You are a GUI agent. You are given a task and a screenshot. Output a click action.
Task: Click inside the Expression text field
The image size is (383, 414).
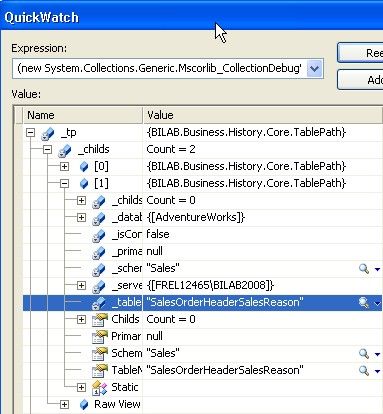[x=159, y=69]
